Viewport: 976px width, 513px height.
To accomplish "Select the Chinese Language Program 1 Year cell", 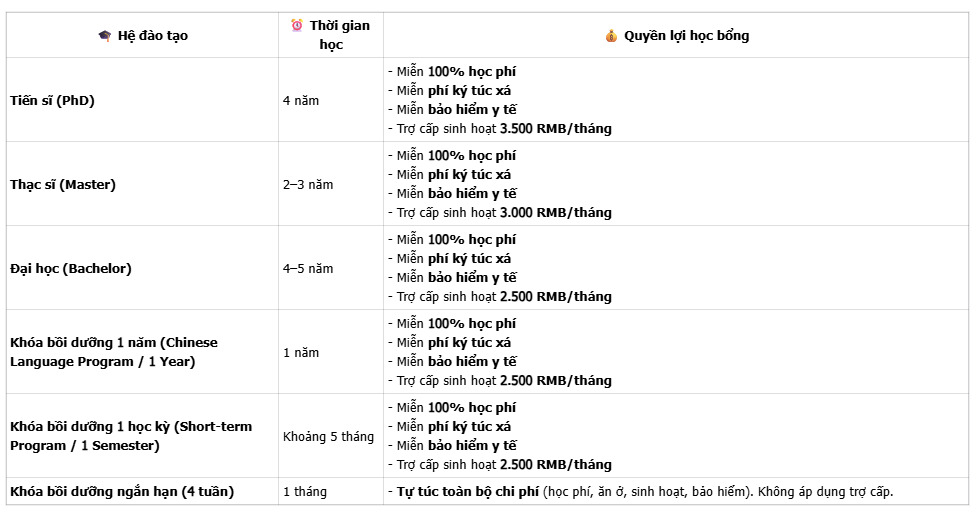I will (113, 352).
